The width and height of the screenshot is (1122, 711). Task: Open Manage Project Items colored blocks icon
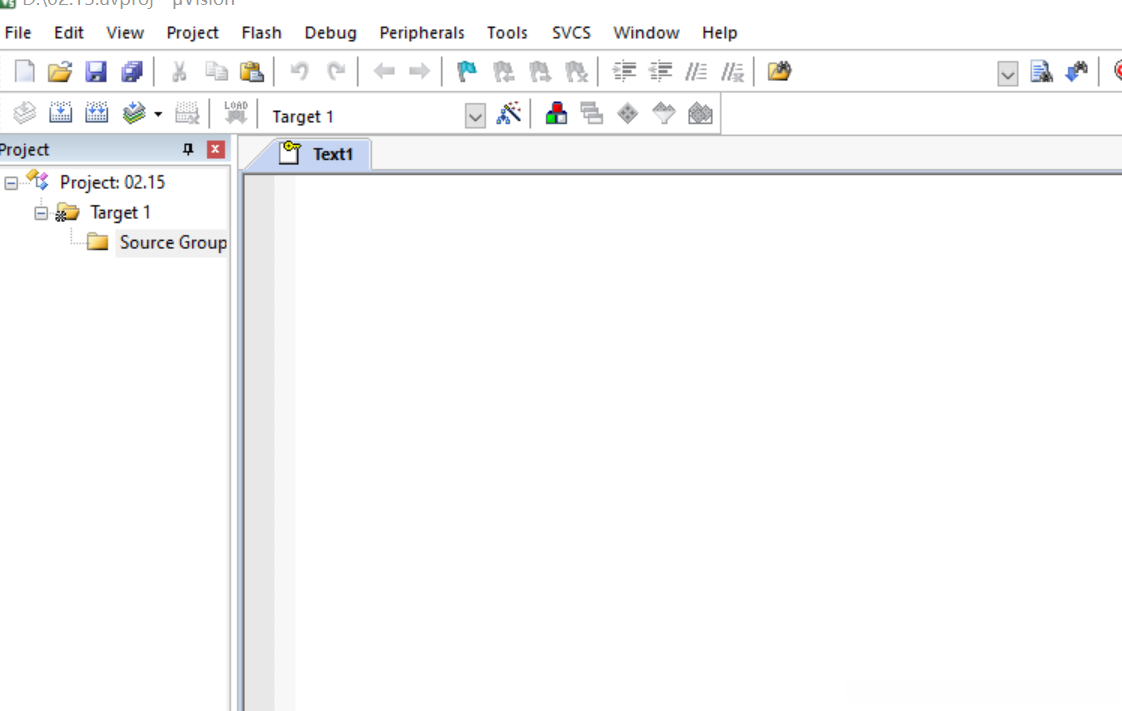(556, 113)
